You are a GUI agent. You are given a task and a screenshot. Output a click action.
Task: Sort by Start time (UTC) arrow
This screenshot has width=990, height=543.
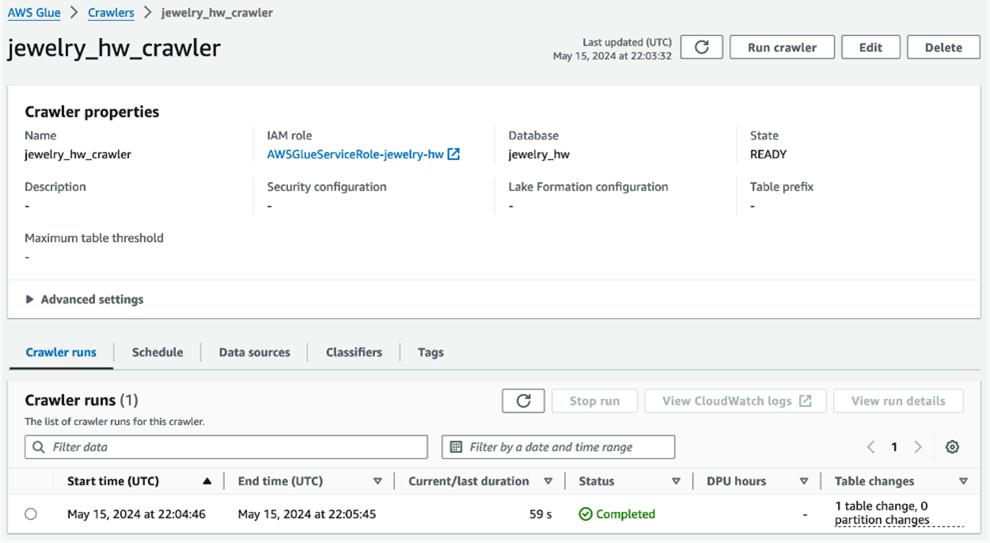[207, 481]
